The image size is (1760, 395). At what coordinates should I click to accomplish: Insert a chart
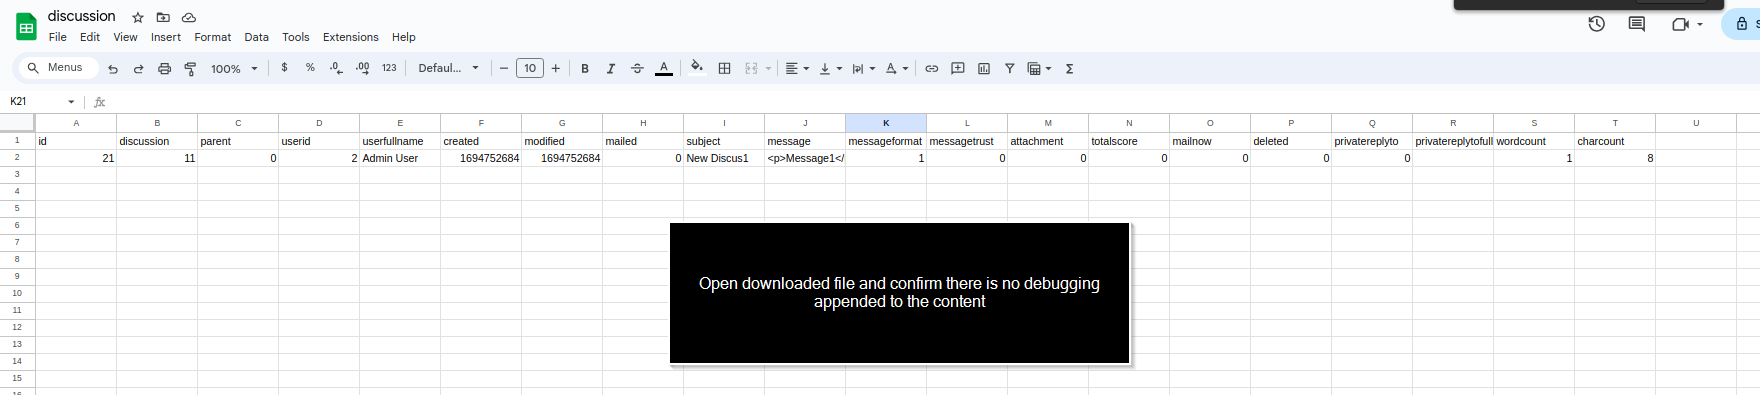pos(984,68)
